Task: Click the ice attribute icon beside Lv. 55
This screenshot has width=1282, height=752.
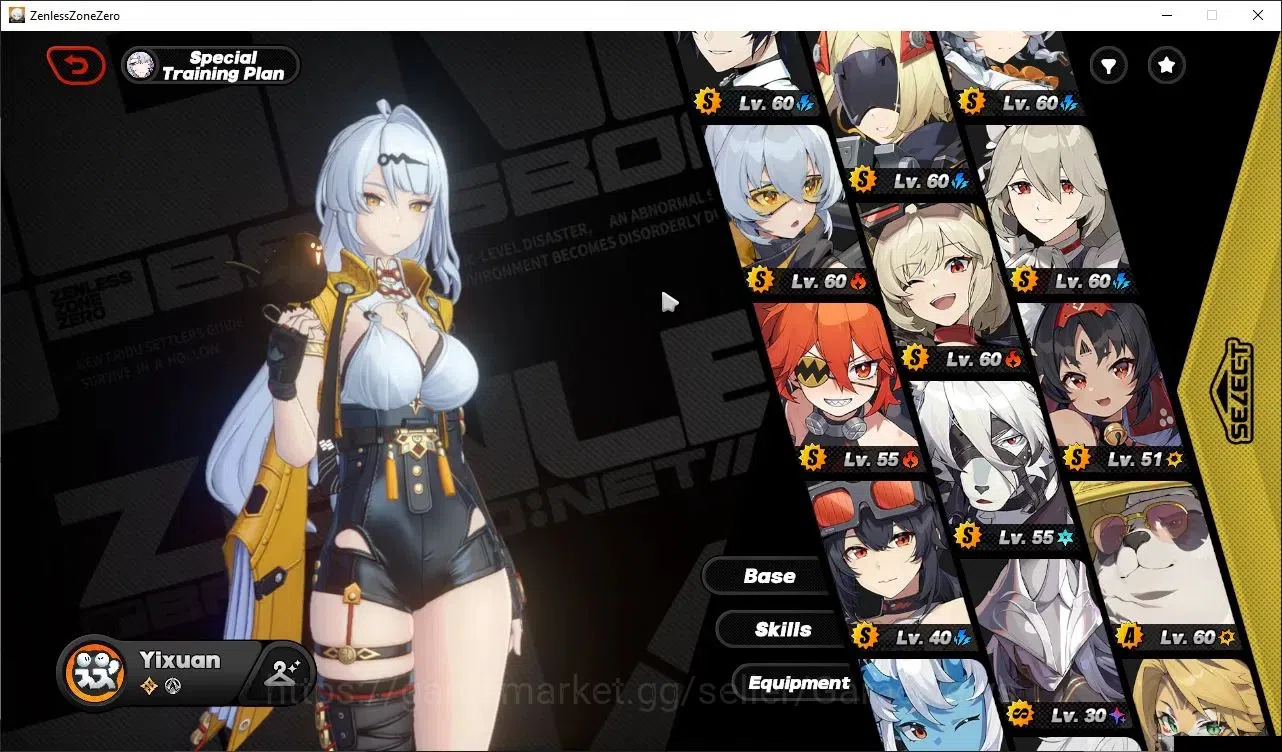Action: (1066, 538)
